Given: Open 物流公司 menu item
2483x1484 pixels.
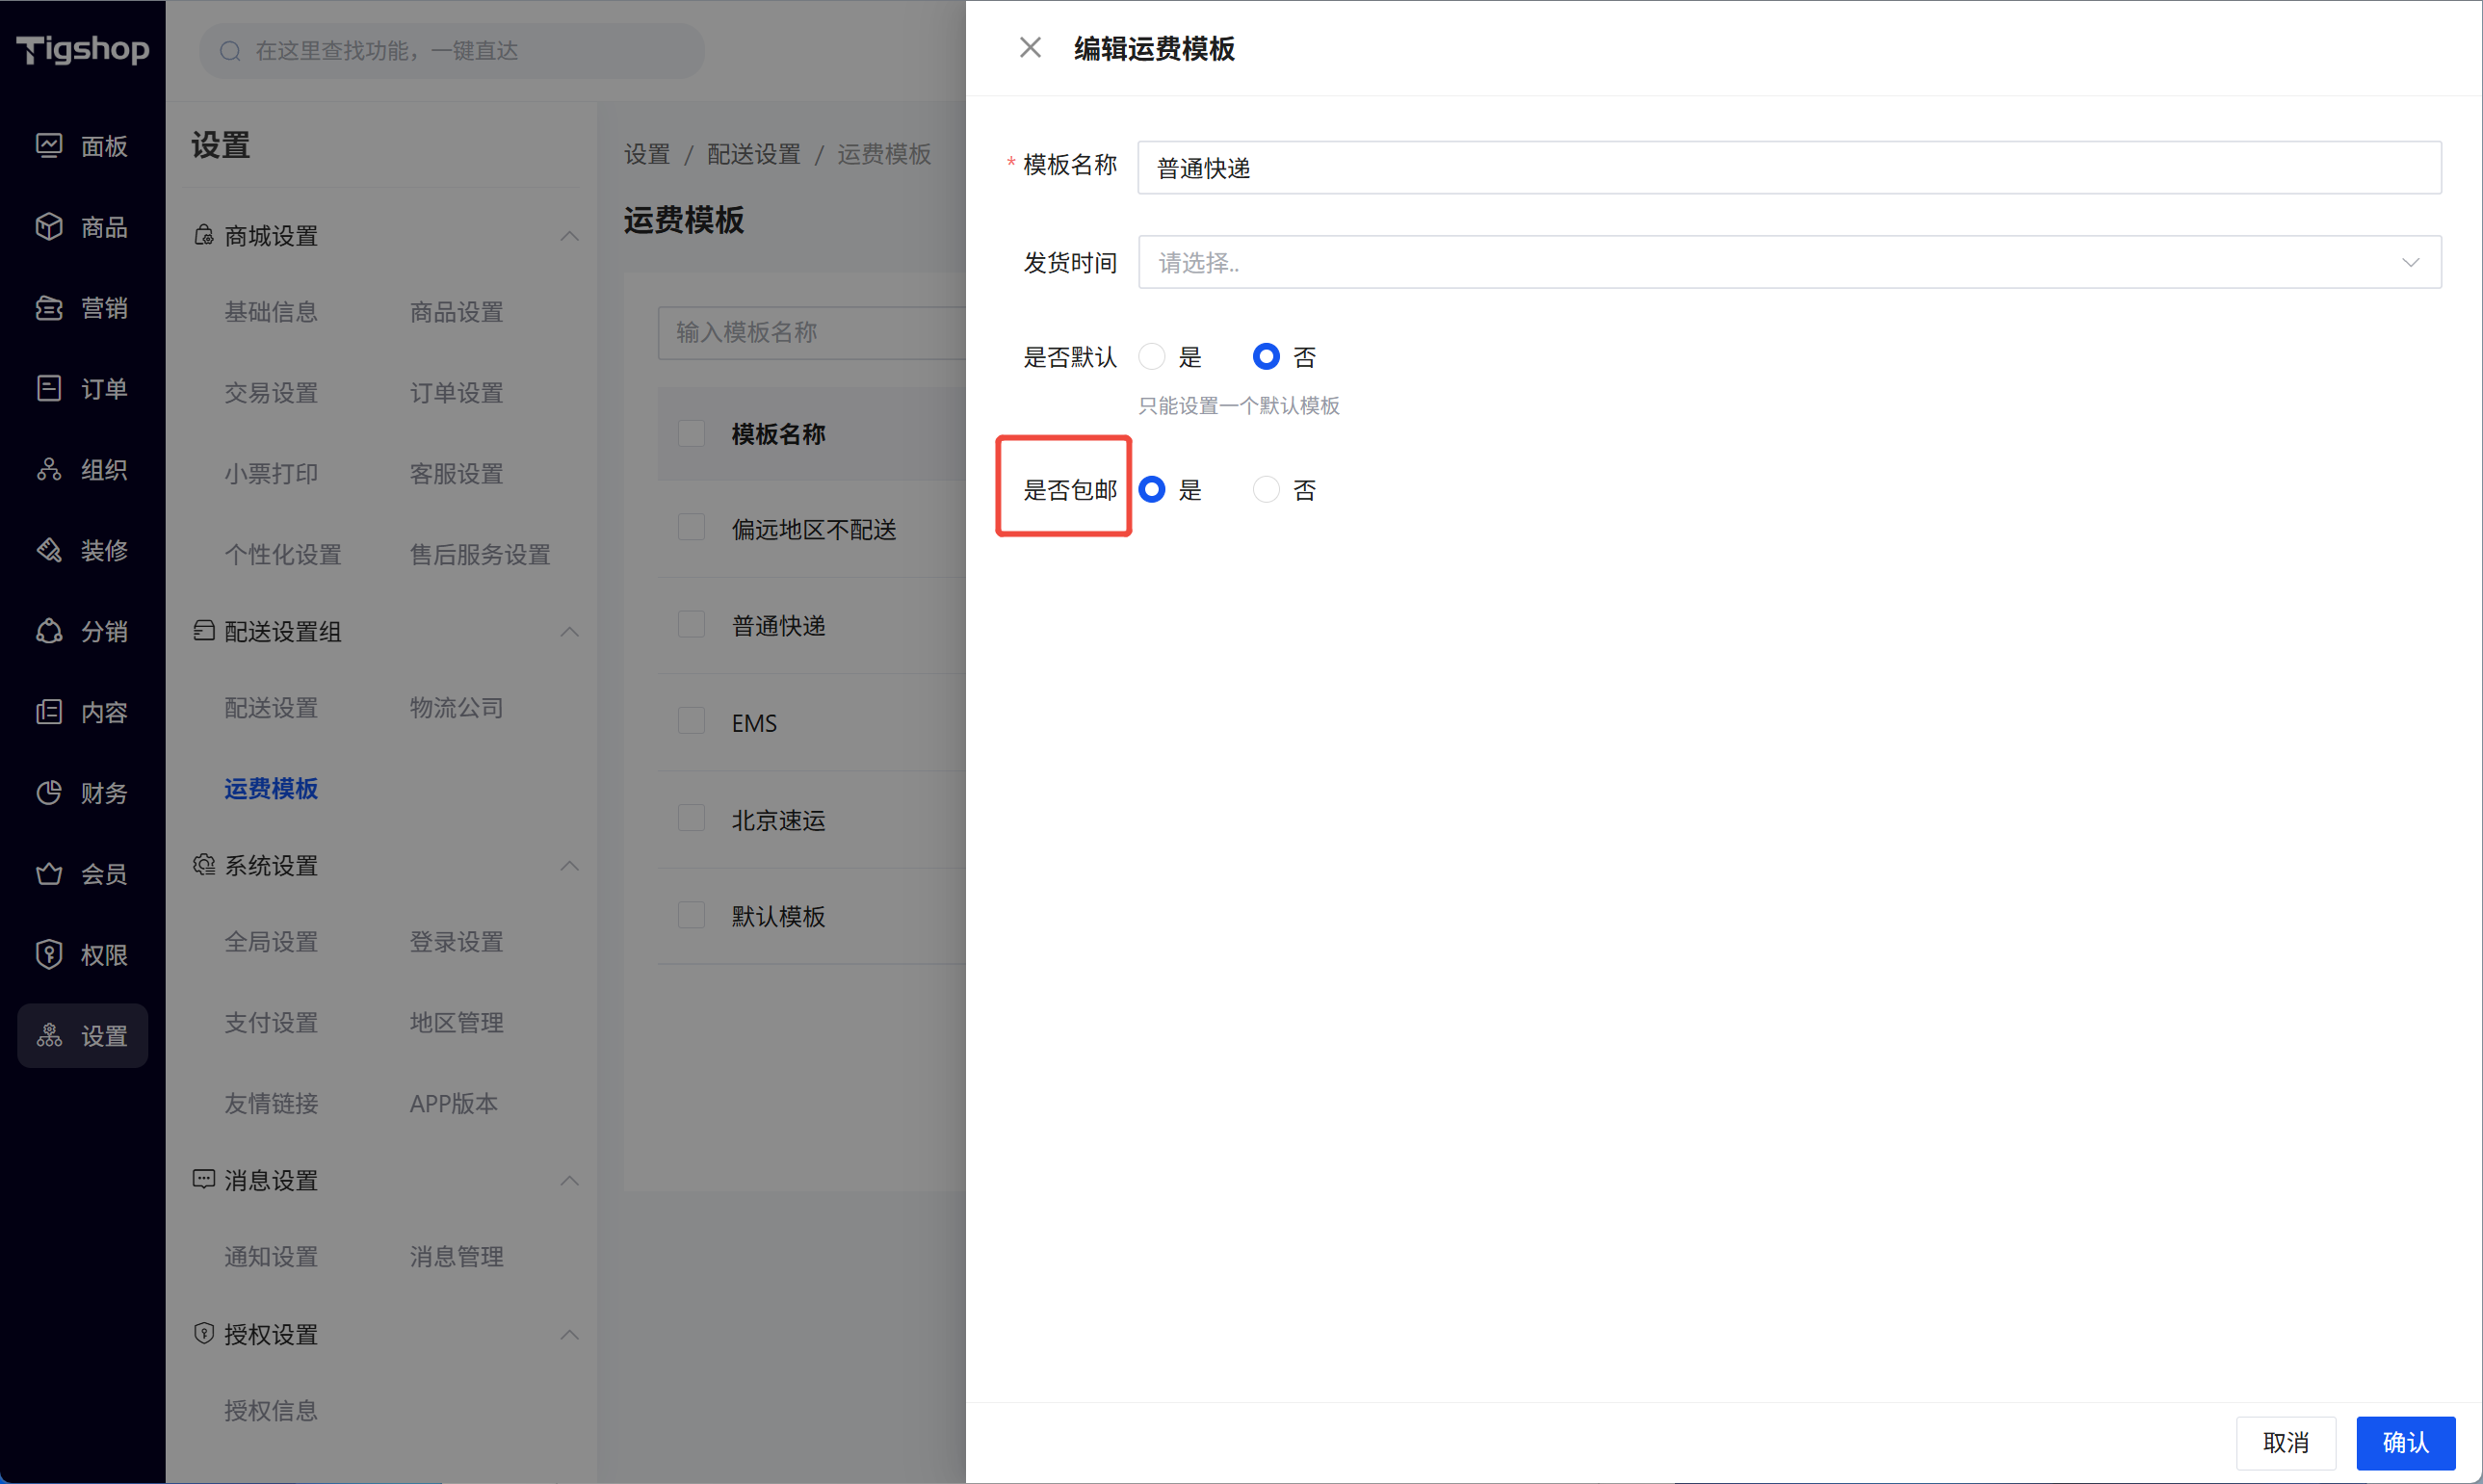Looking at the screenshot, I should pyautogui.click(x=456, y=708).
